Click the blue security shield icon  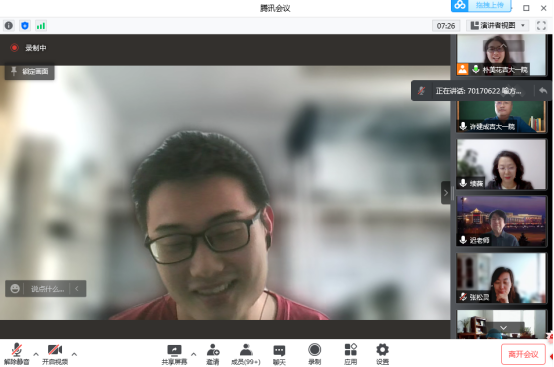25,25
